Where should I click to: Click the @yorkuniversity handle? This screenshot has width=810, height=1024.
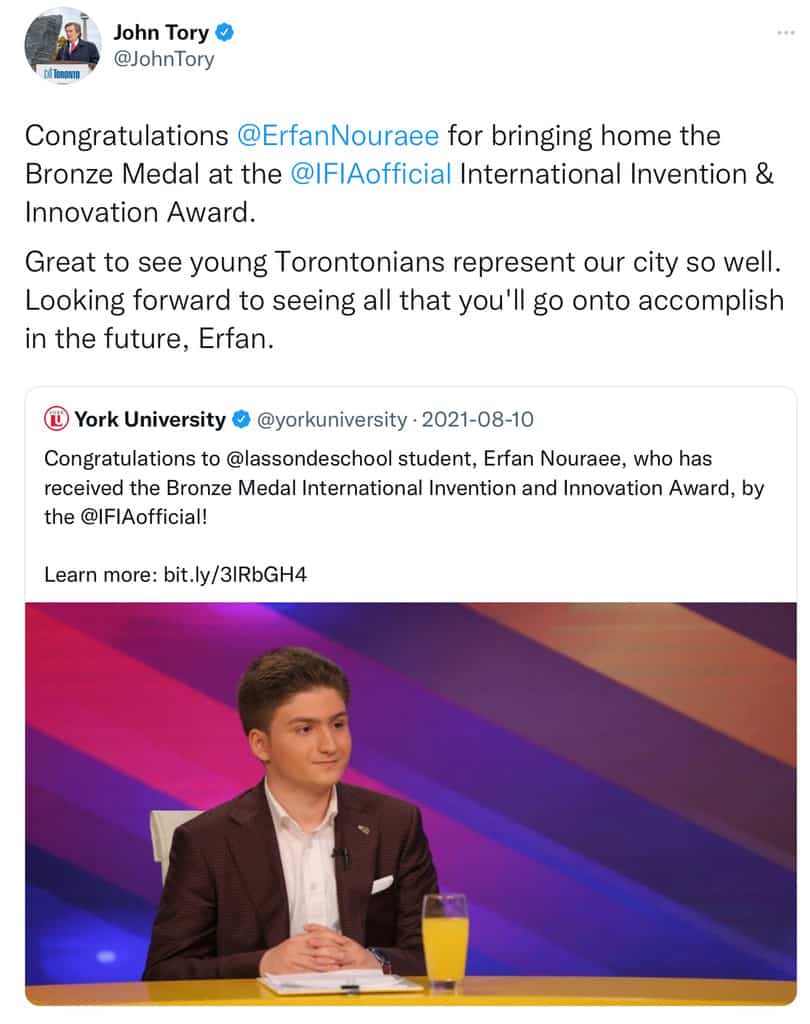coord(332,419)
